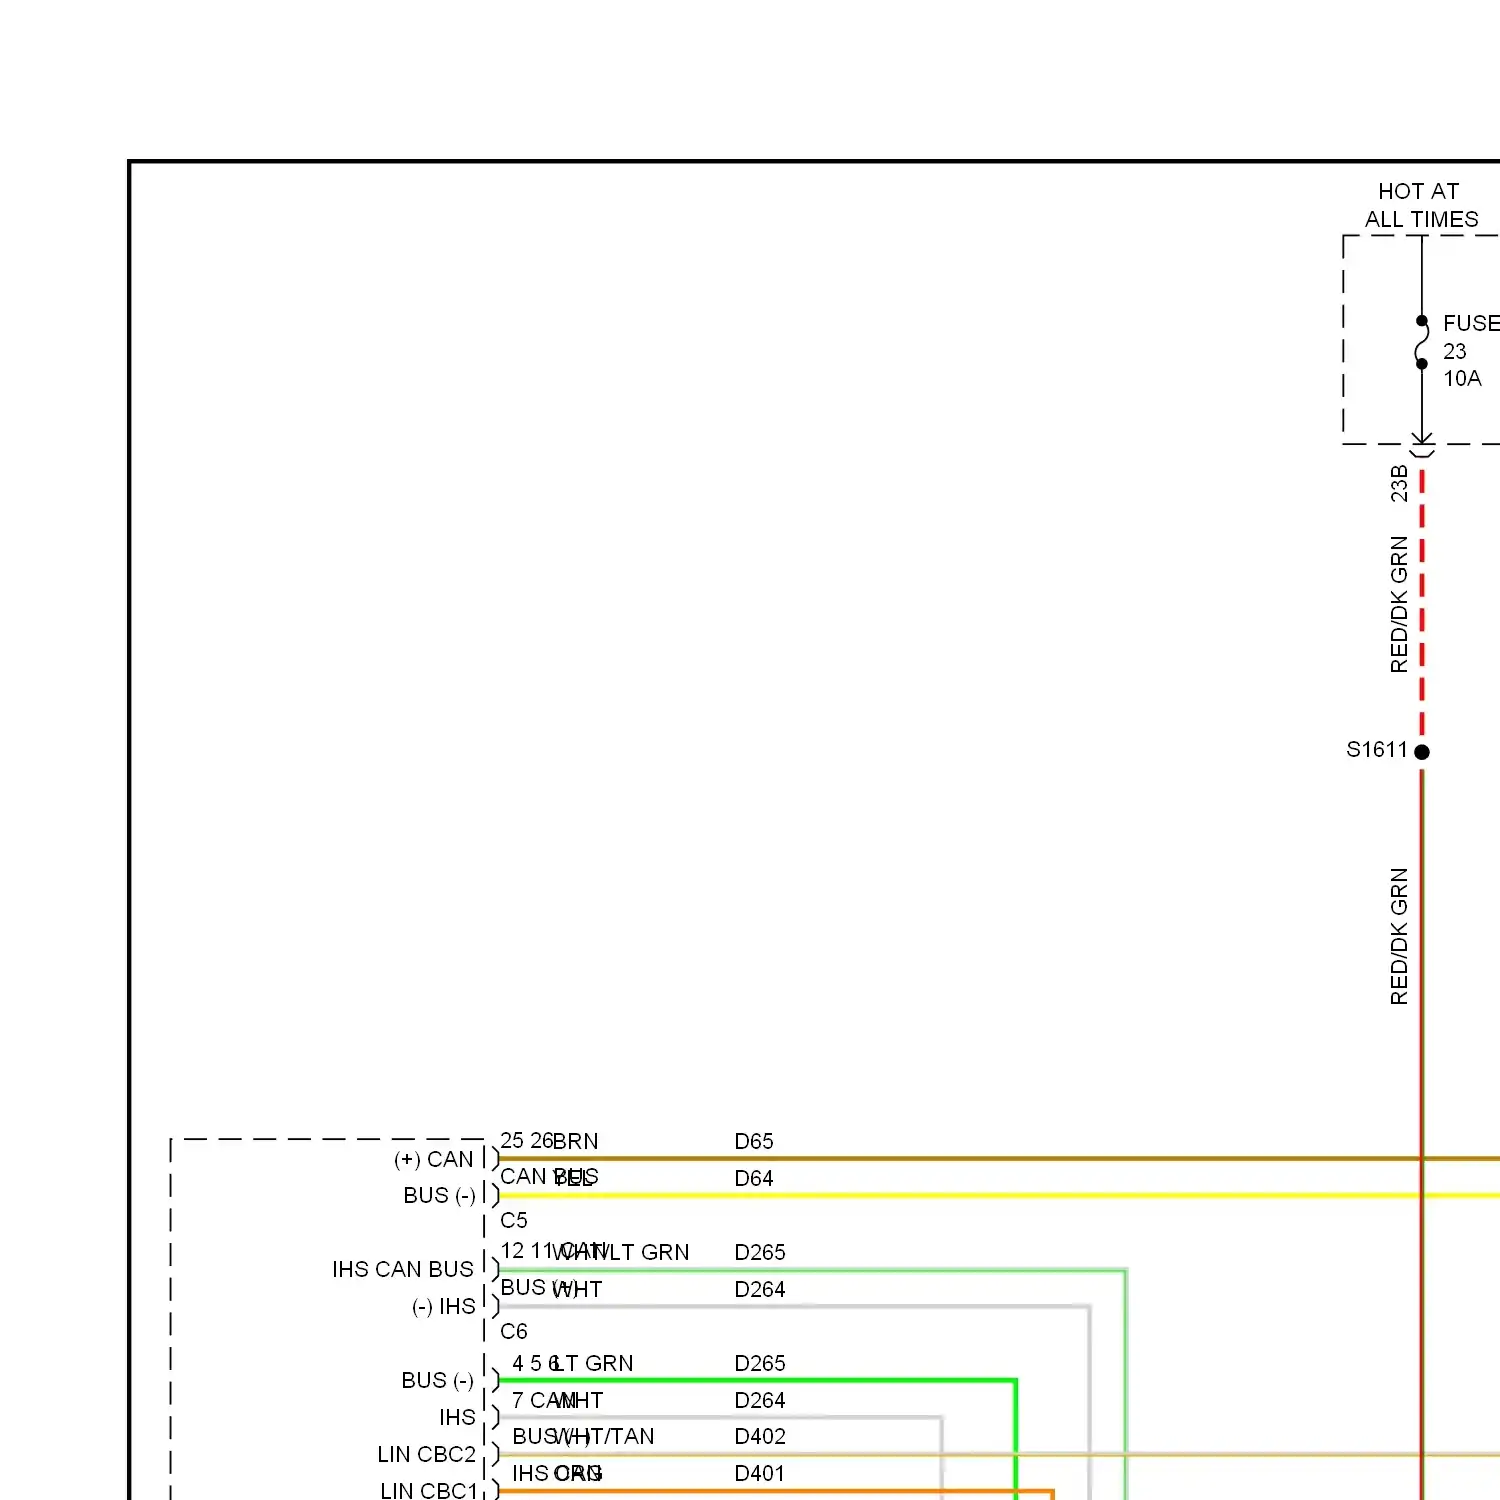The width and height of the screenshot is (1500, 1500).
Task: Click the black splice dot at S1611
Action: (x=1422, y=752)
